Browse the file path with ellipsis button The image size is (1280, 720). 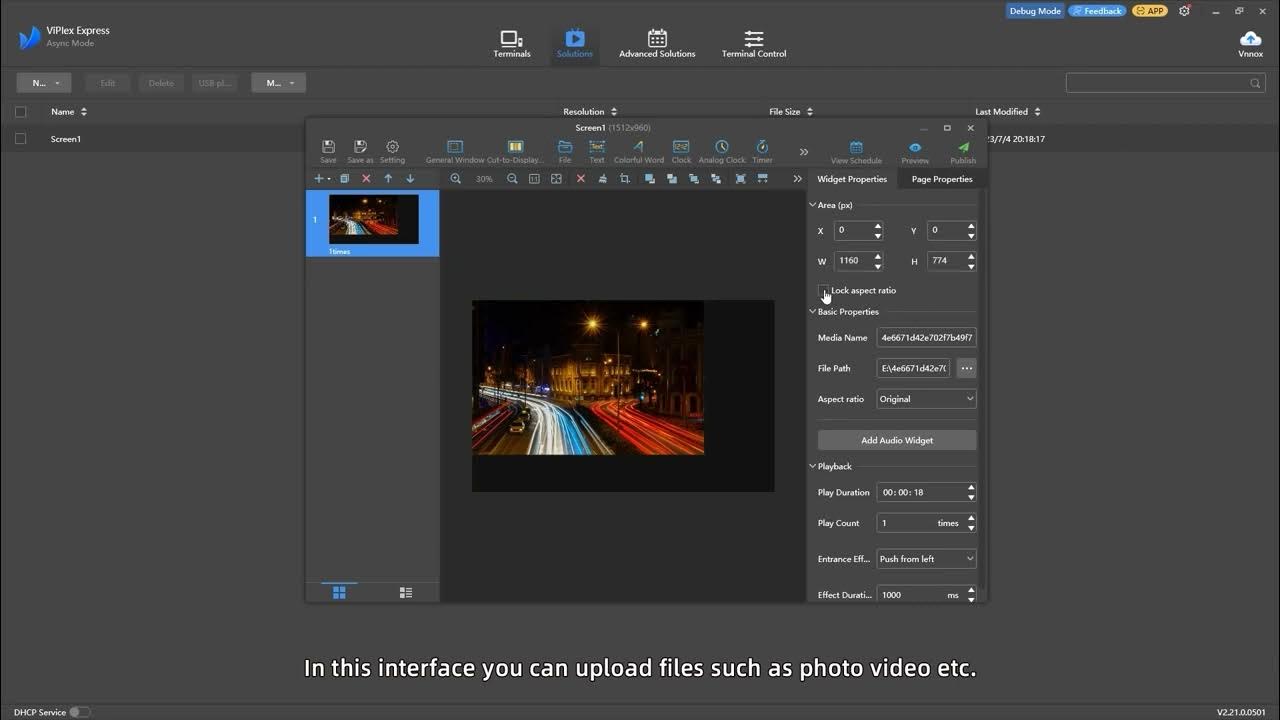966,368
